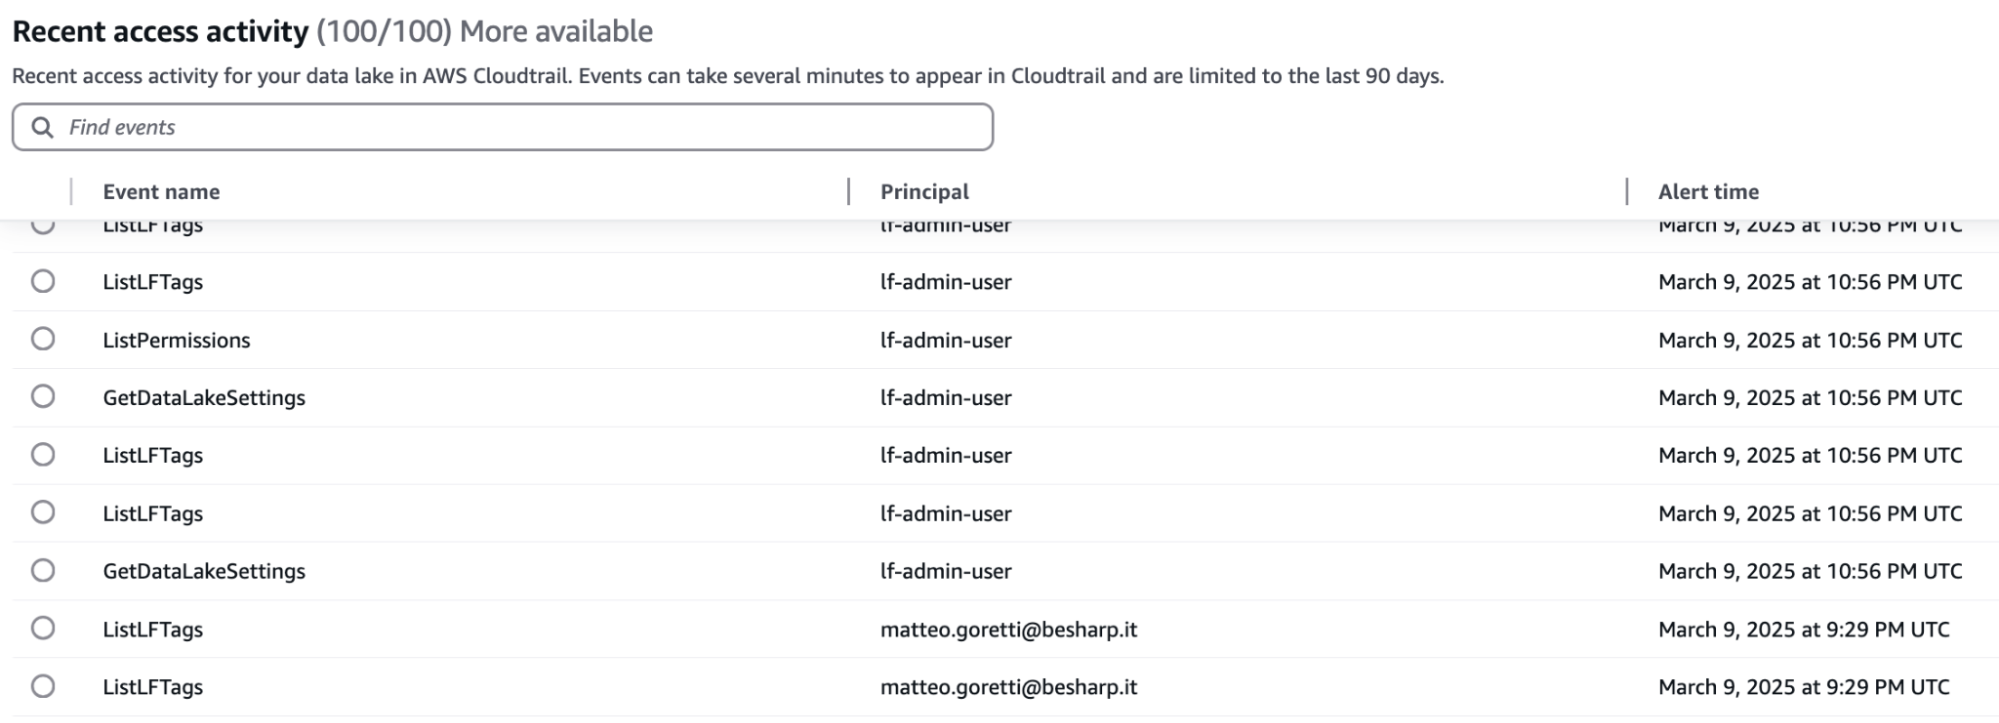Select the second GetDataLakeSettings row radio button
This screenshot has width=1999, height=723.
click(x=43, y=571)
